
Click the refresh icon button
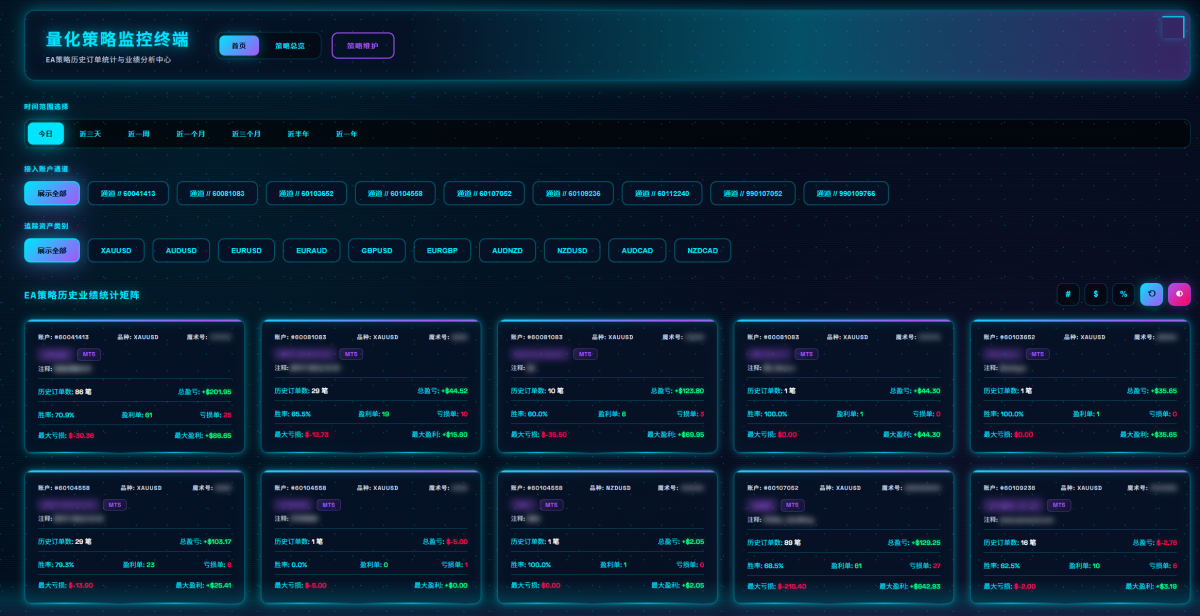[1152, 294]
